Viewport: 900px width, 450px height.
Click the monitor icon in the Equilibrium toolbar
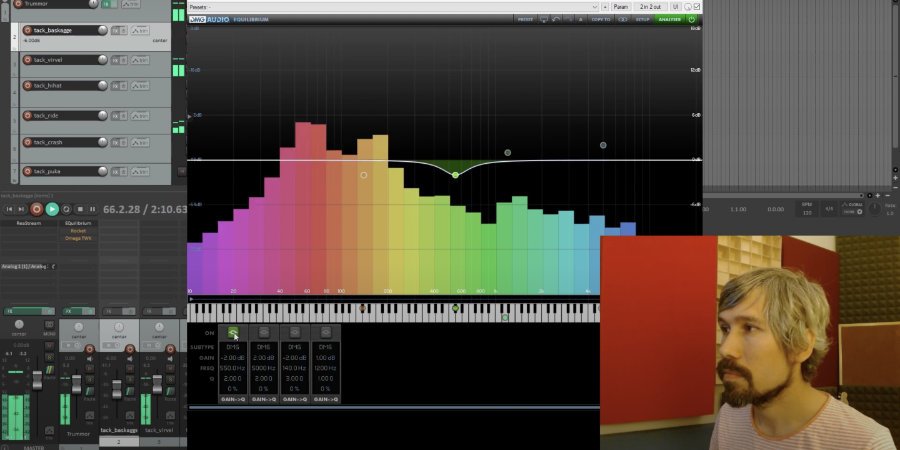point(544,20)
